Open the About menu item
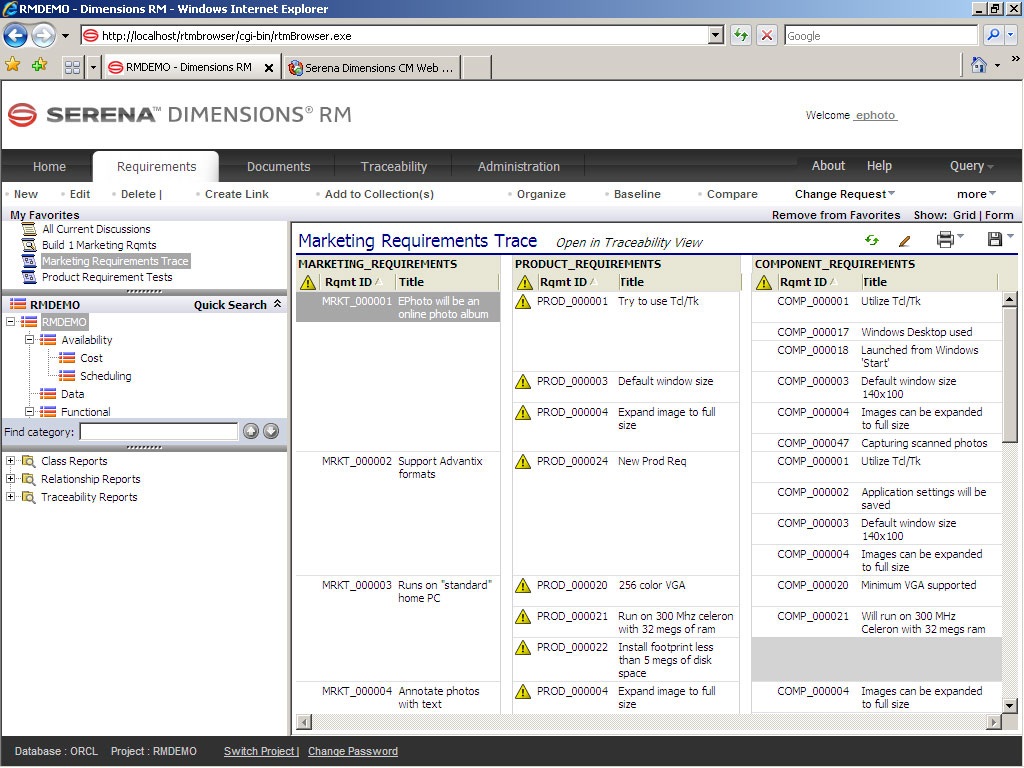The height and width of the screenshot is (768, 1024). 828,166
